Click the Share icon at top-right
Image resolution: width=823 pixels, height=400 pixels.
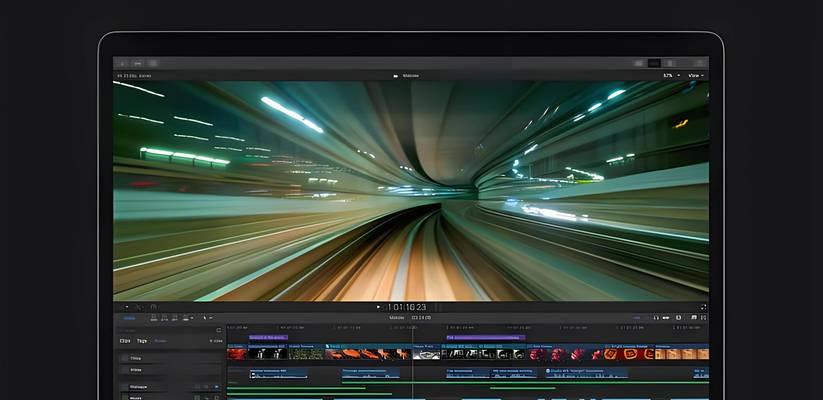click(700, 63)
